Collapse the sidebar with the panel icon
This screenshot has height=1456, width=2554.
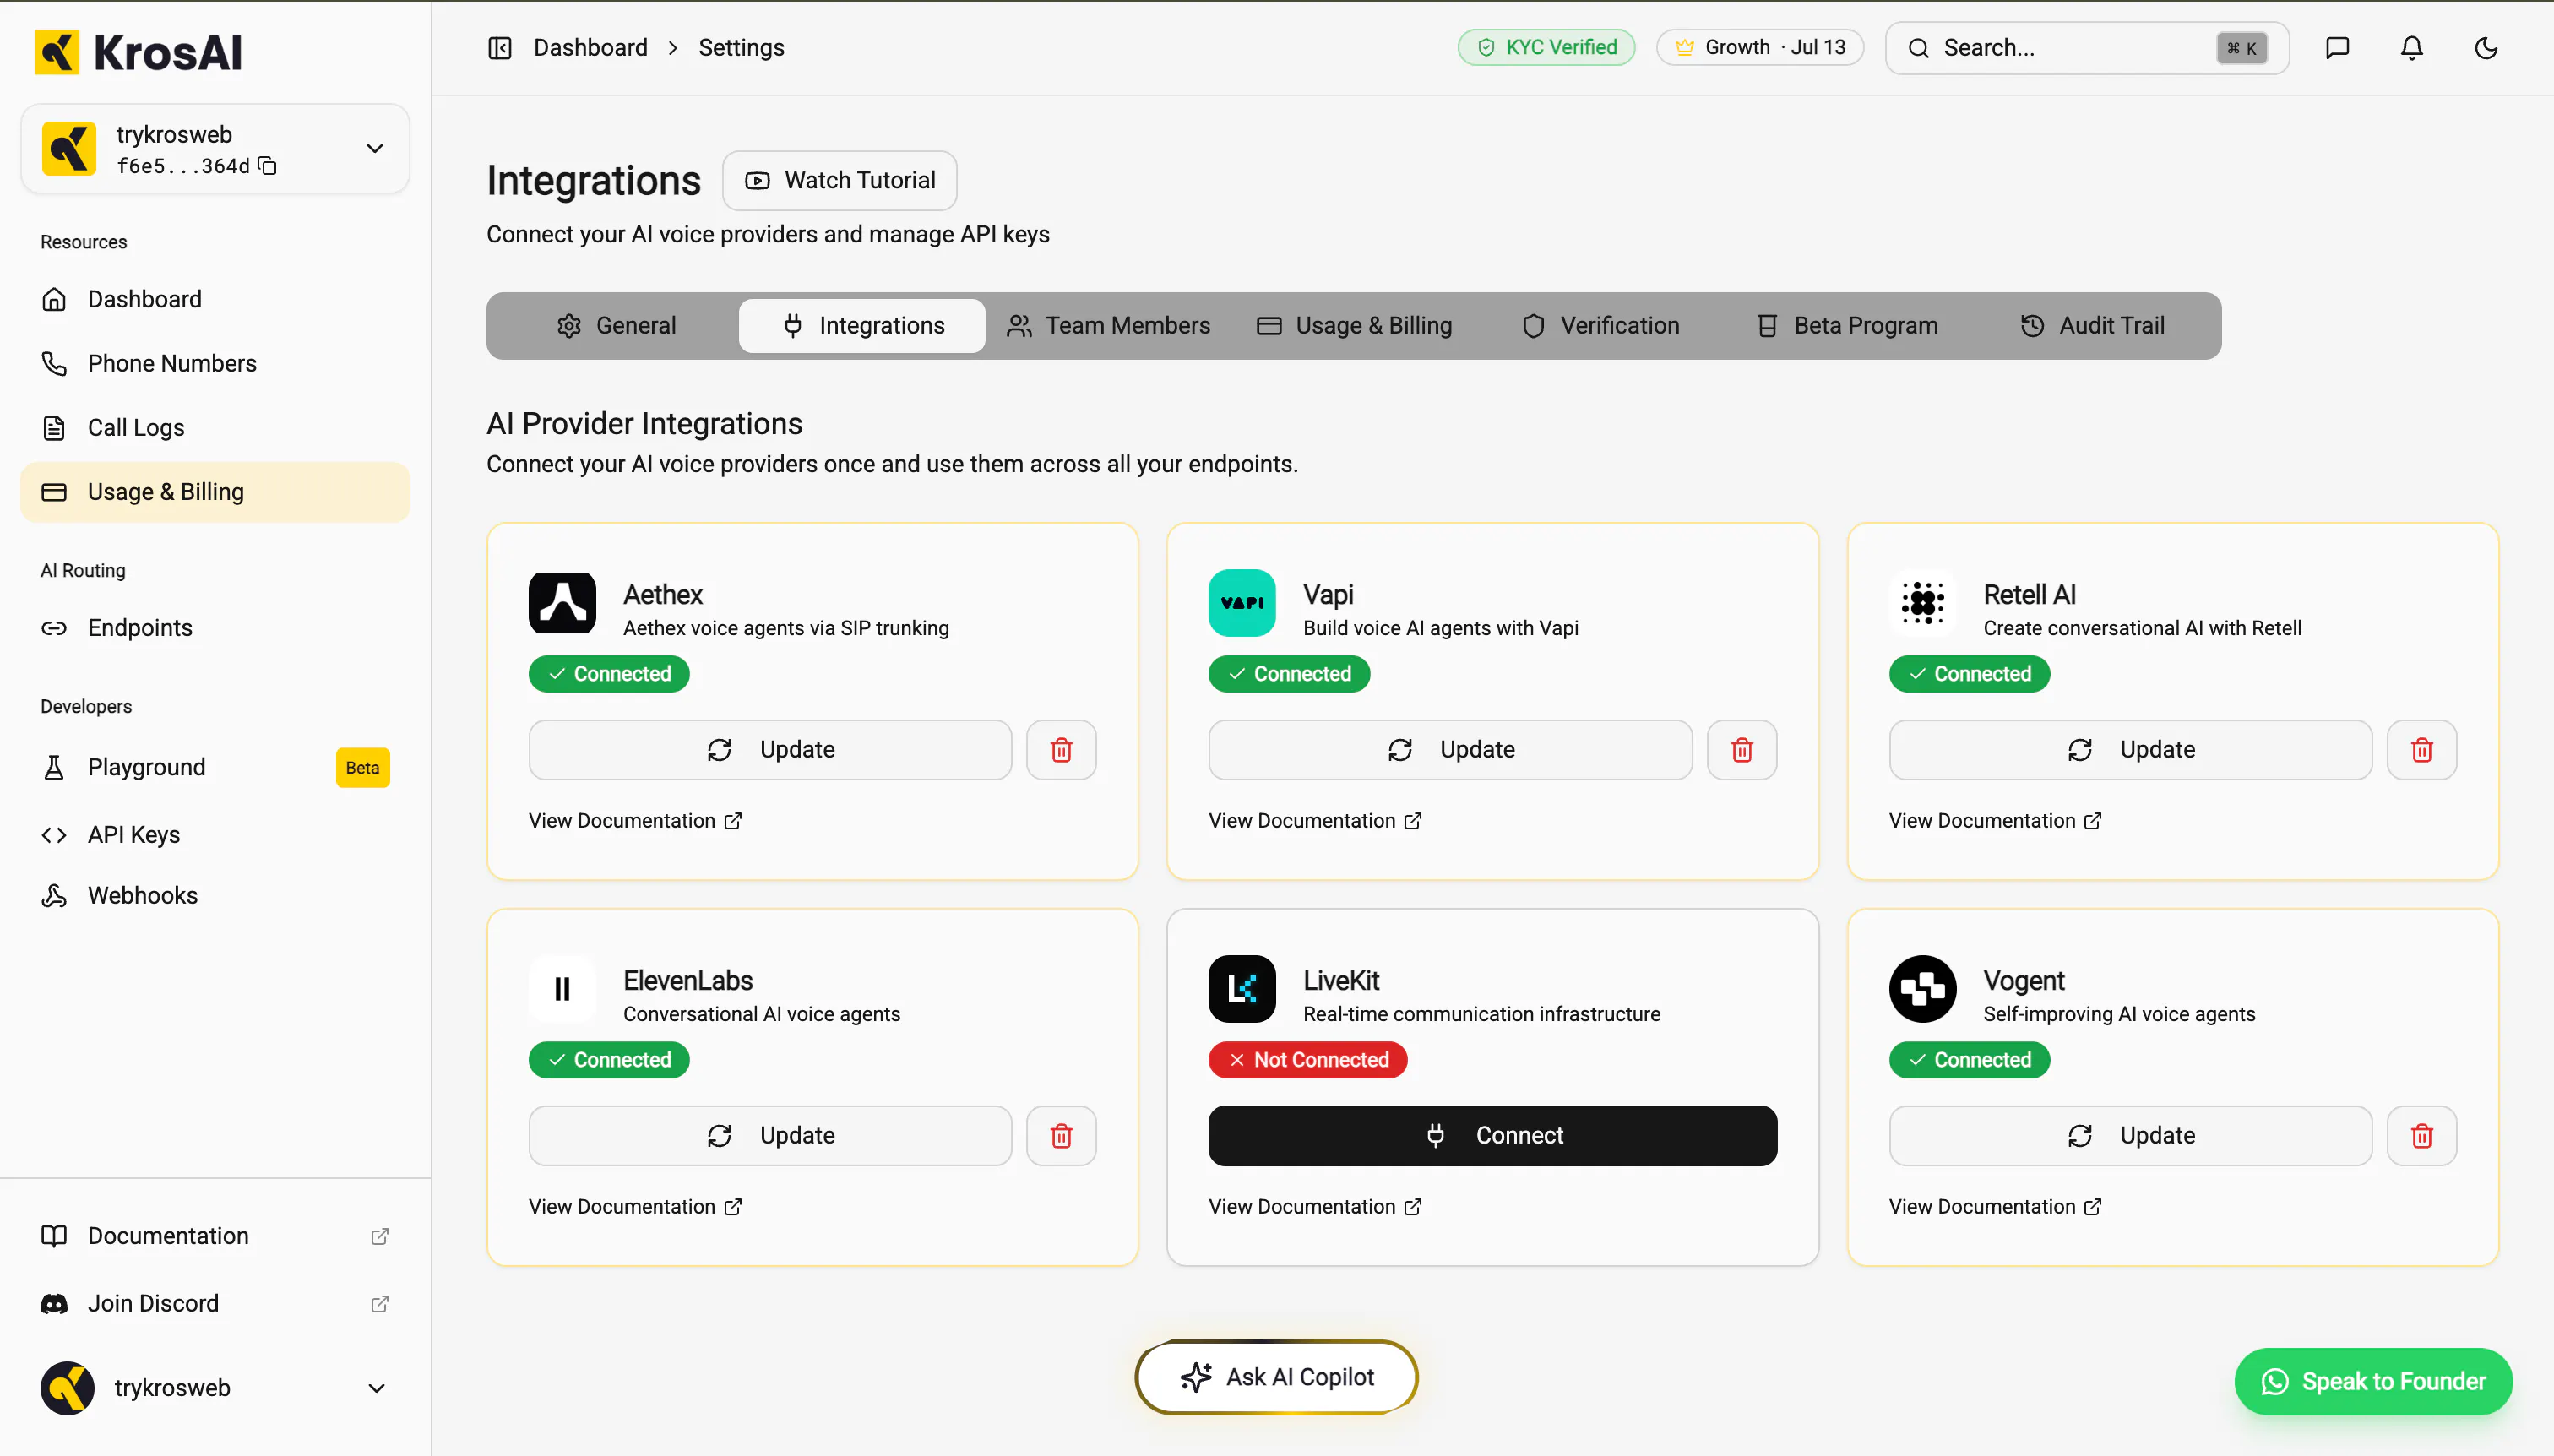500,48
